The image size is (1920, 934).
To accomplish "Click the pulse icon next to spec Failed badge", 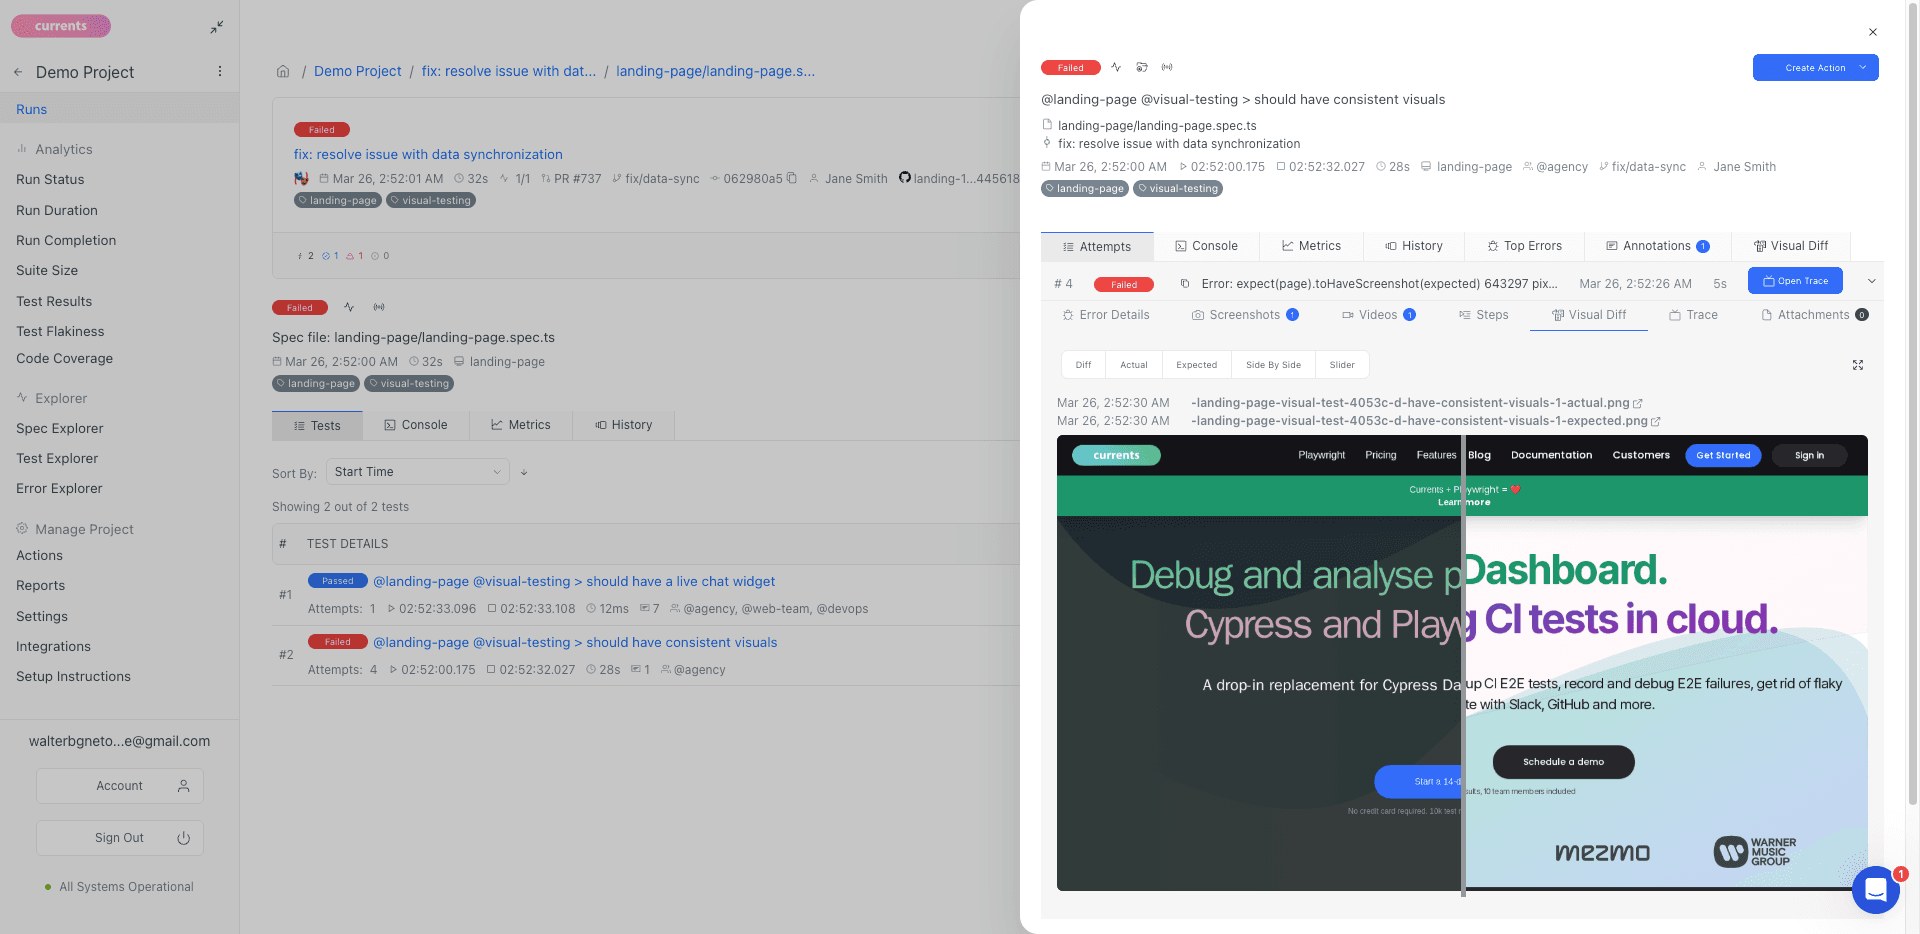I will pyautogui.click(x=349, y=307).
